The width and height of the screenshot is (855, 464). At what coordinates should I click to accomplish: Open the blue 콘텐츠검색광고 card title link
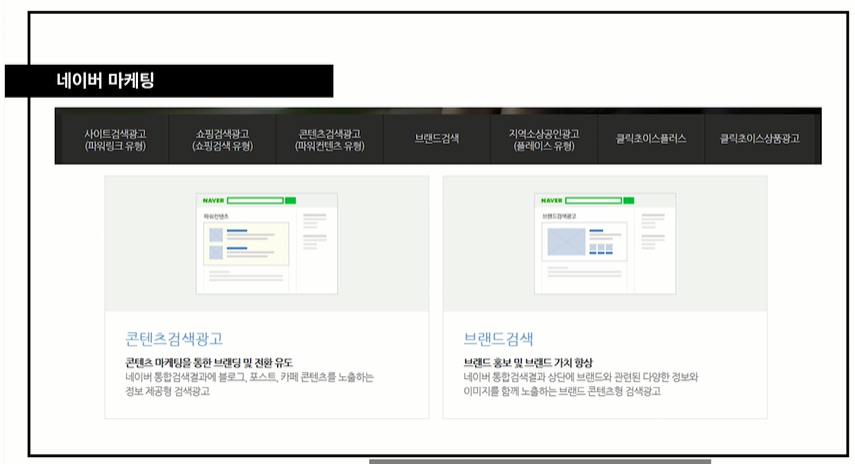[x=174, y=339]
